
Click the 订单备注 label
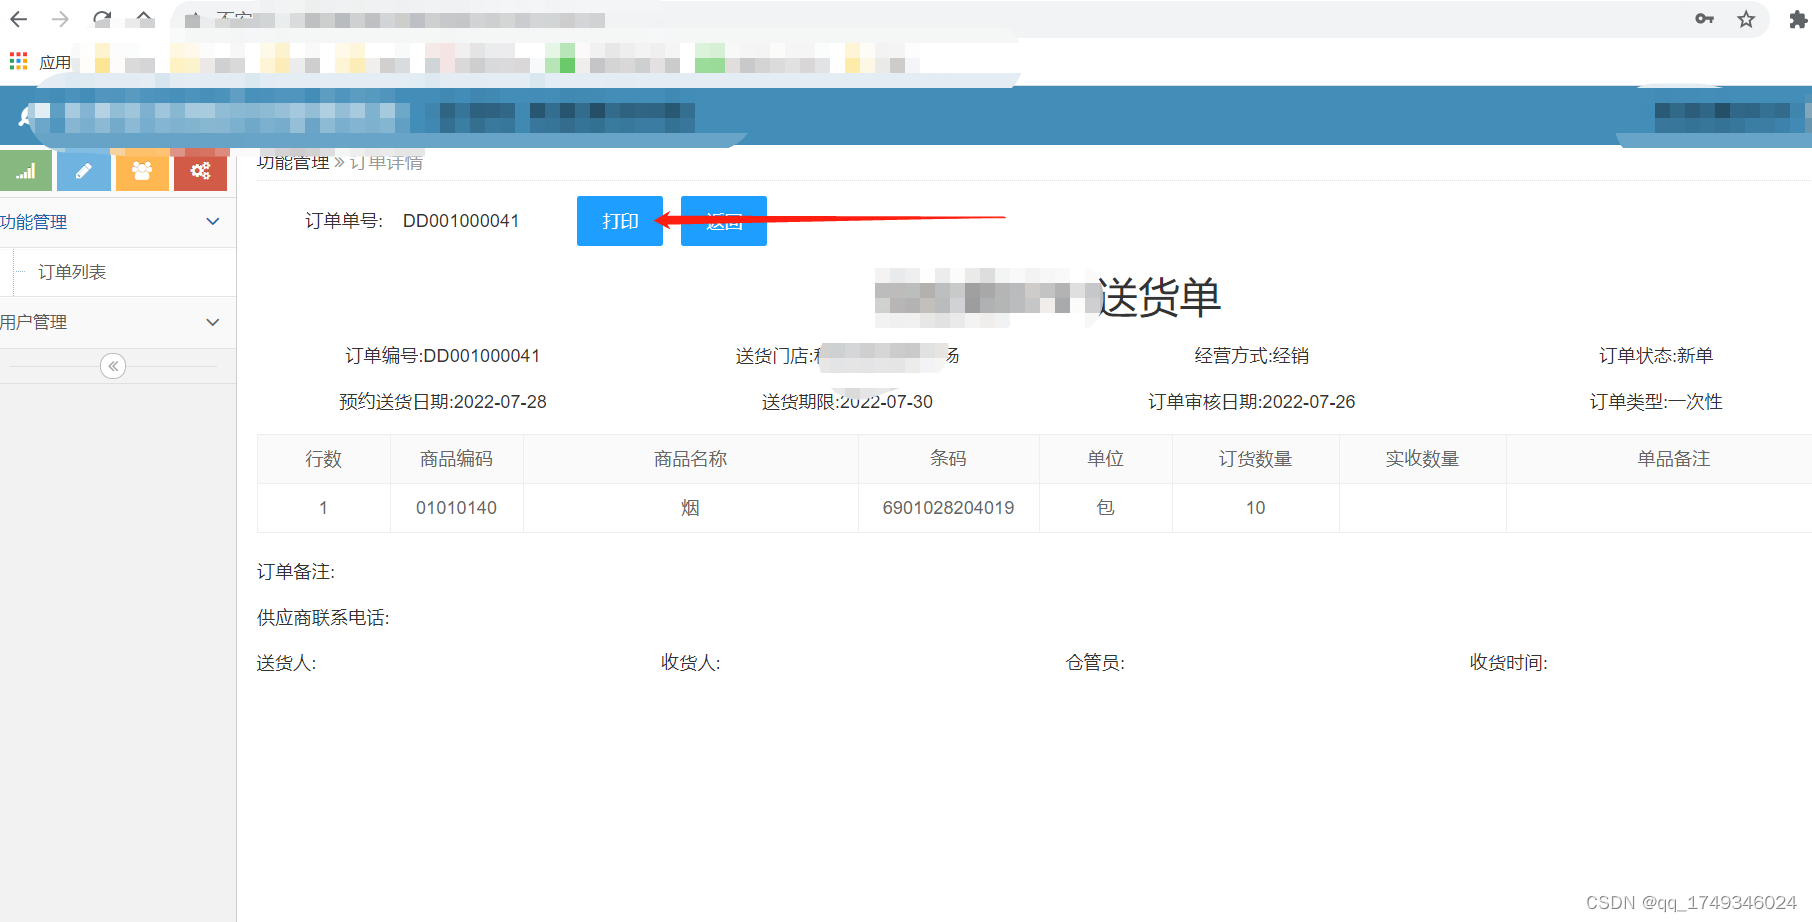(296, 572)
